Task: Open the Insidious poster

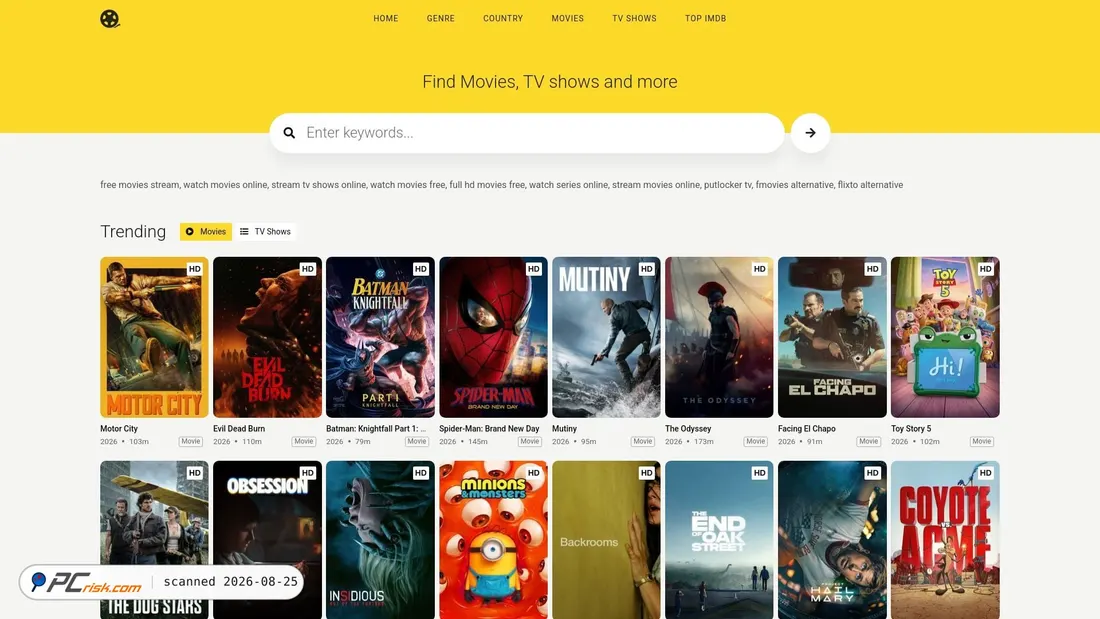Action: (380, 540)
